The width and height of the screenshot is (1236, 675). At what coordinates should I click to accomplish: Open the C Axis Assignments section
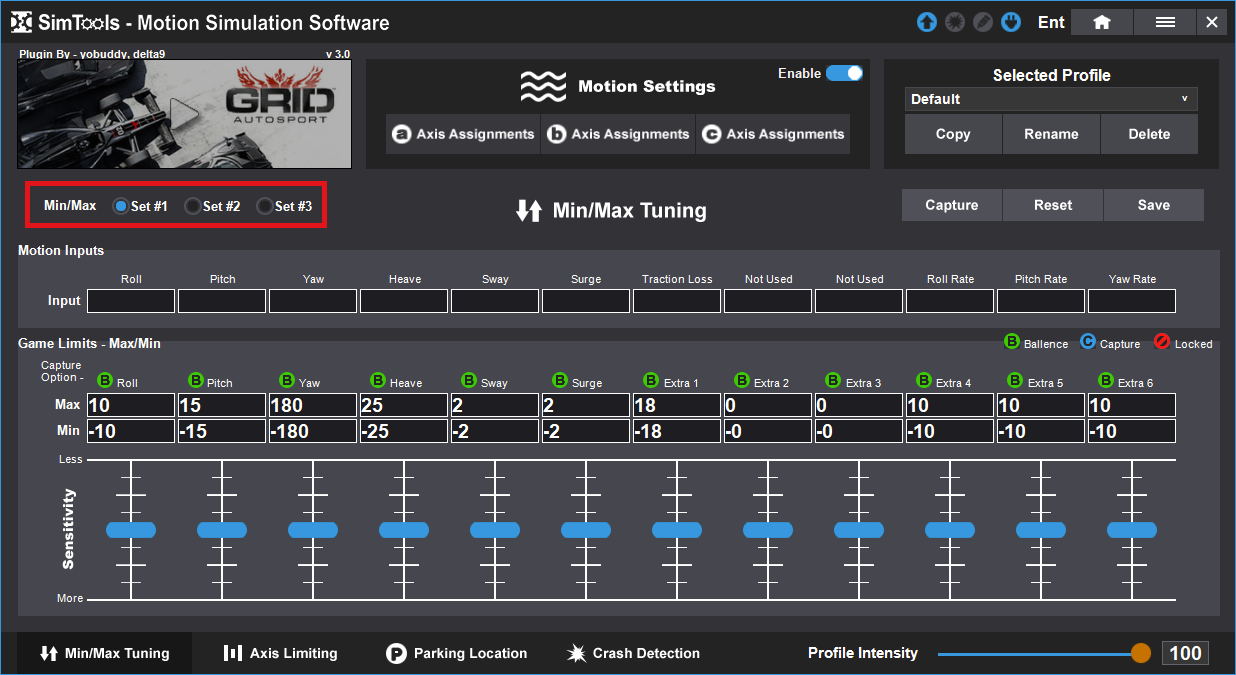[772, 134]
